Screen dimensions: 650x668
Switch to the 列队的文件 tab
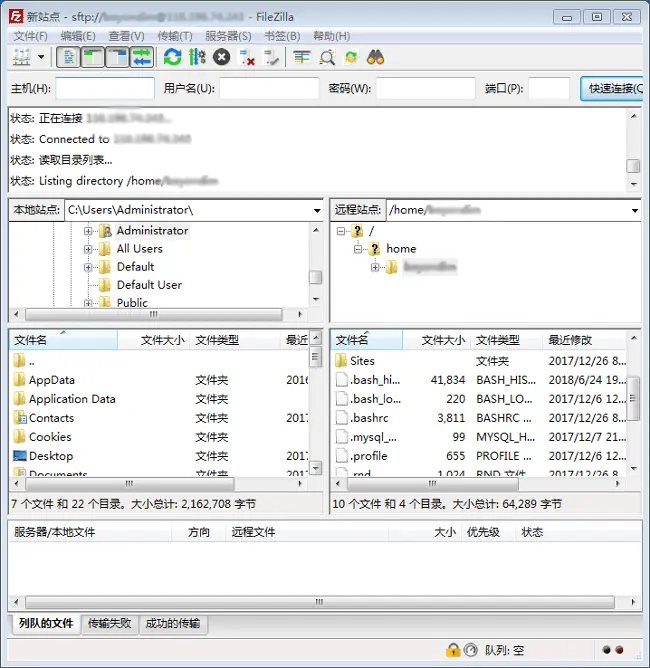(x=46, y=624)
